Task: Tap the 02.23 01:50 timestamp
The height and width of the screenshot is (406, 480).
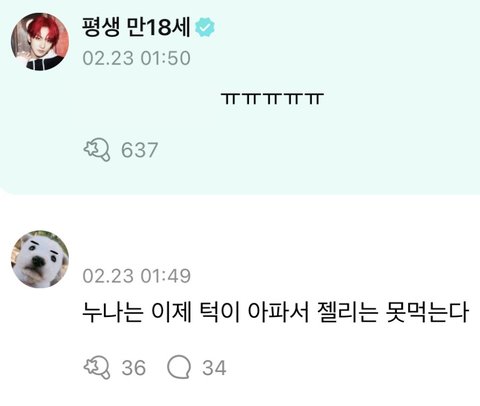Action: tap(136, 58)
